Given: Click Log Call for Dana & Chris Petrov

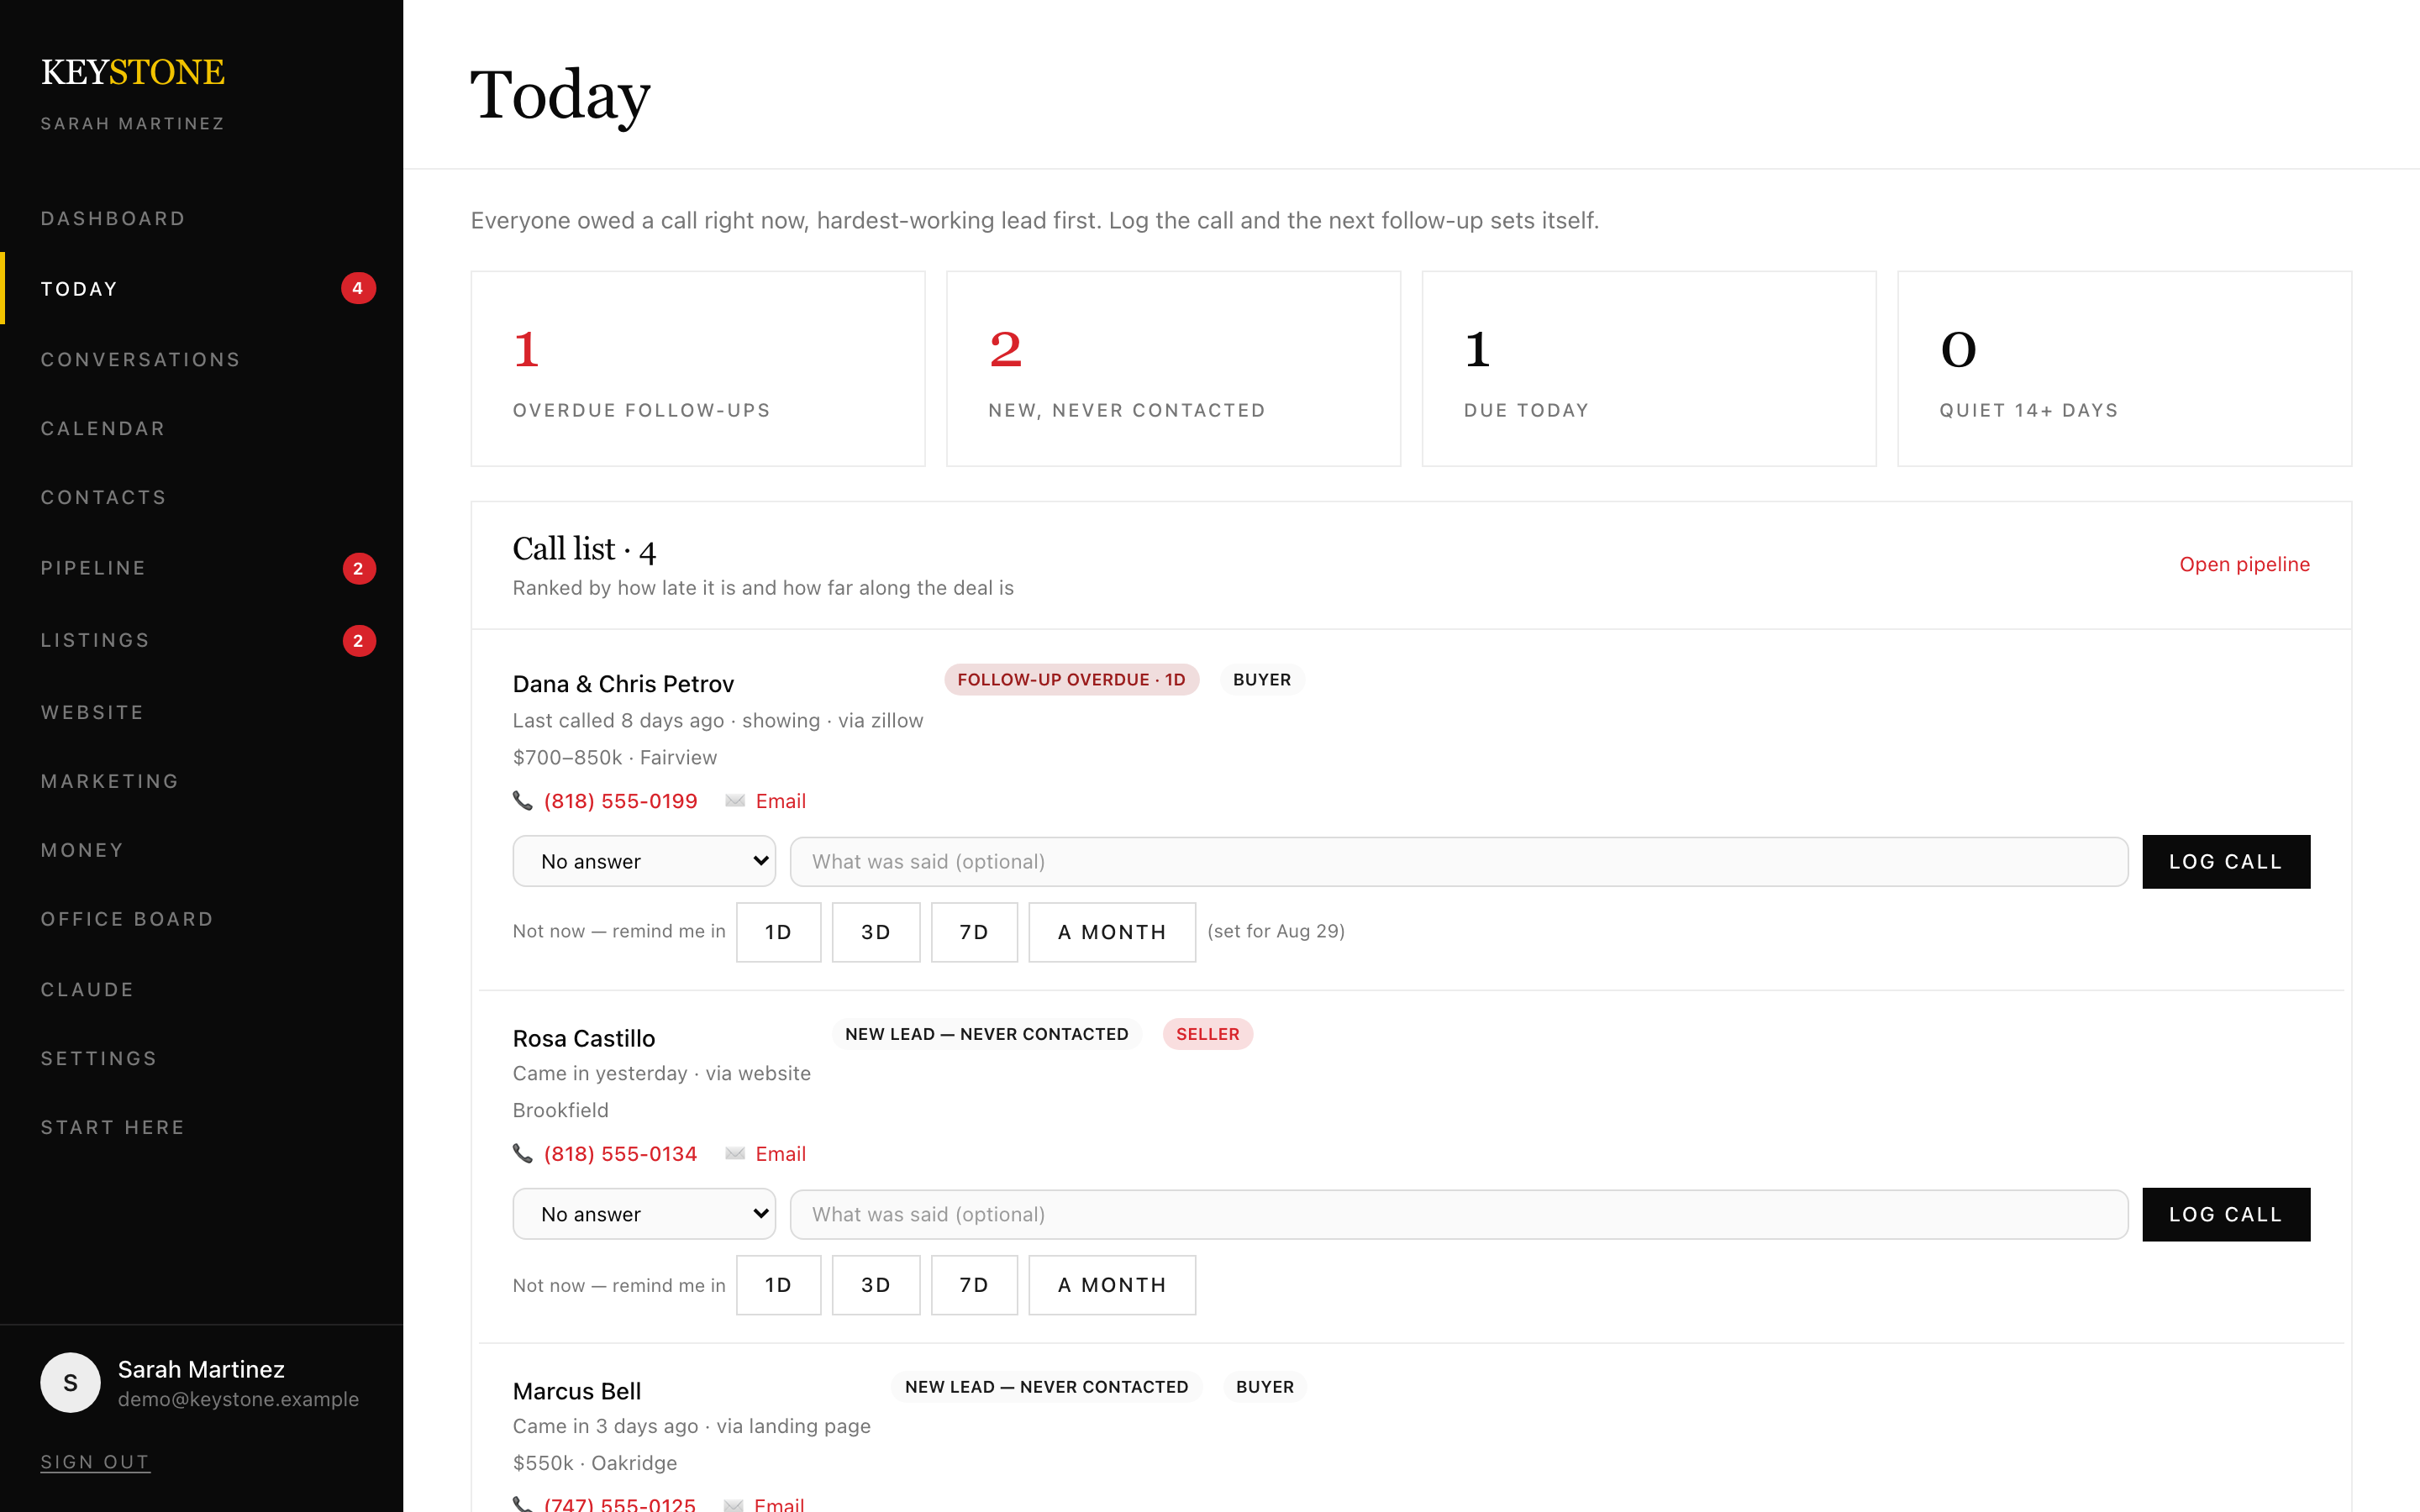Looking at the screenshot, I should point(2226,862).
